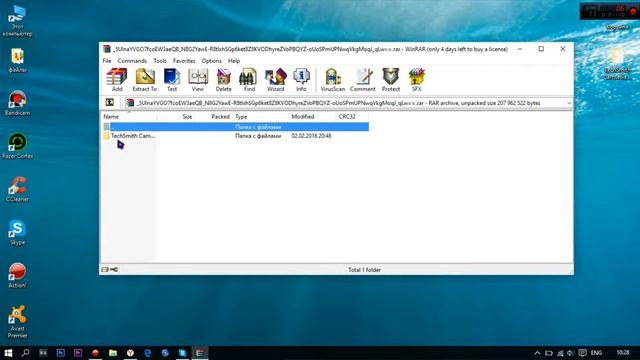
Task: Sort files by the Size column header
Action: (176, 117)
